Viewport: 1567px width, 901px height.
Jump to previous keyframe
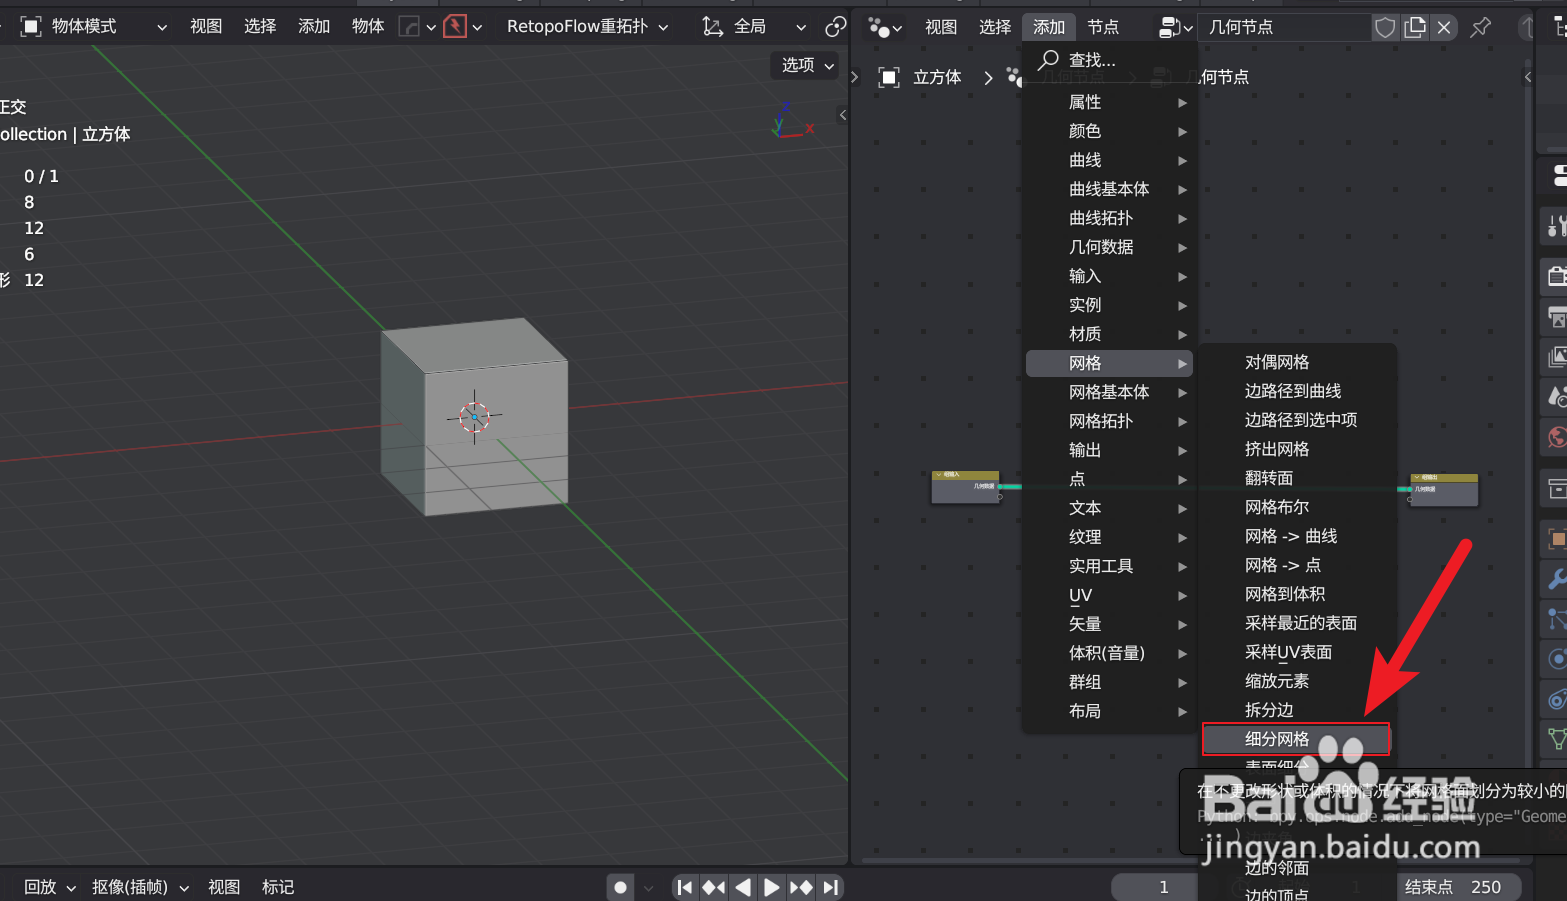[714, 887]
